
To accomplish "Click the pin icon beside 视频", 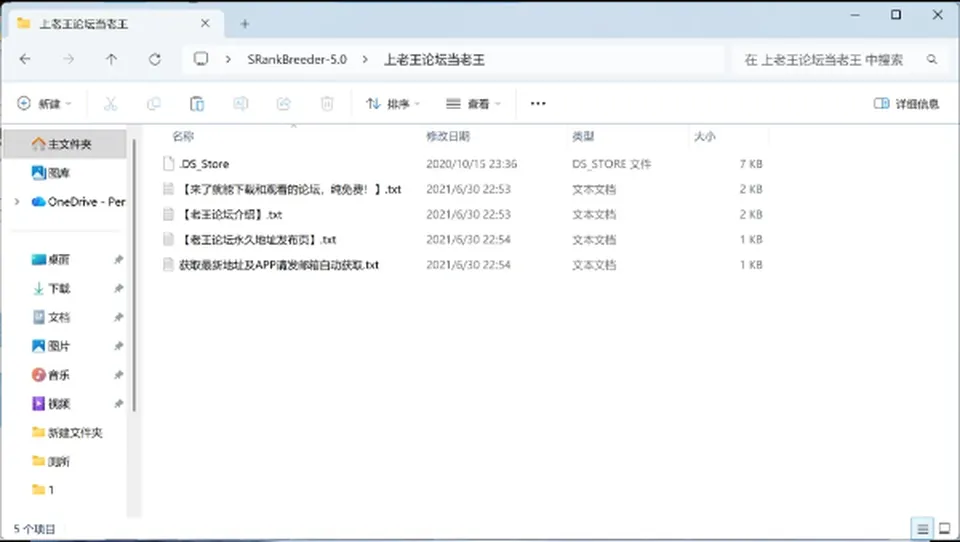I will point(118,404).
